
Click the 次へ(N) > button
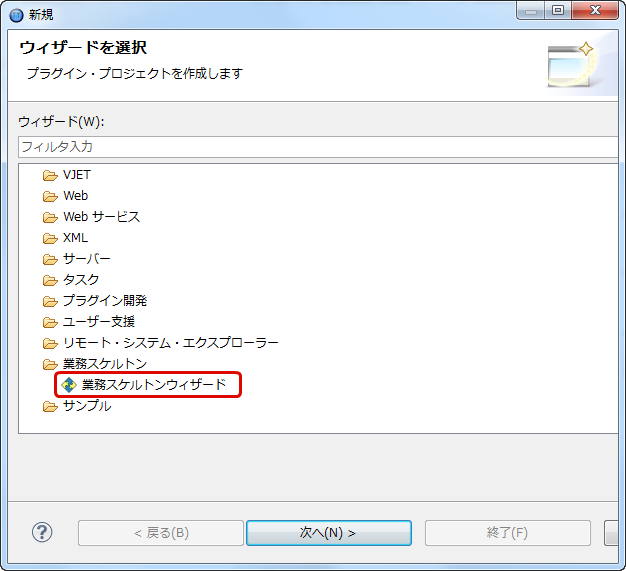click(x=329, y=533)
